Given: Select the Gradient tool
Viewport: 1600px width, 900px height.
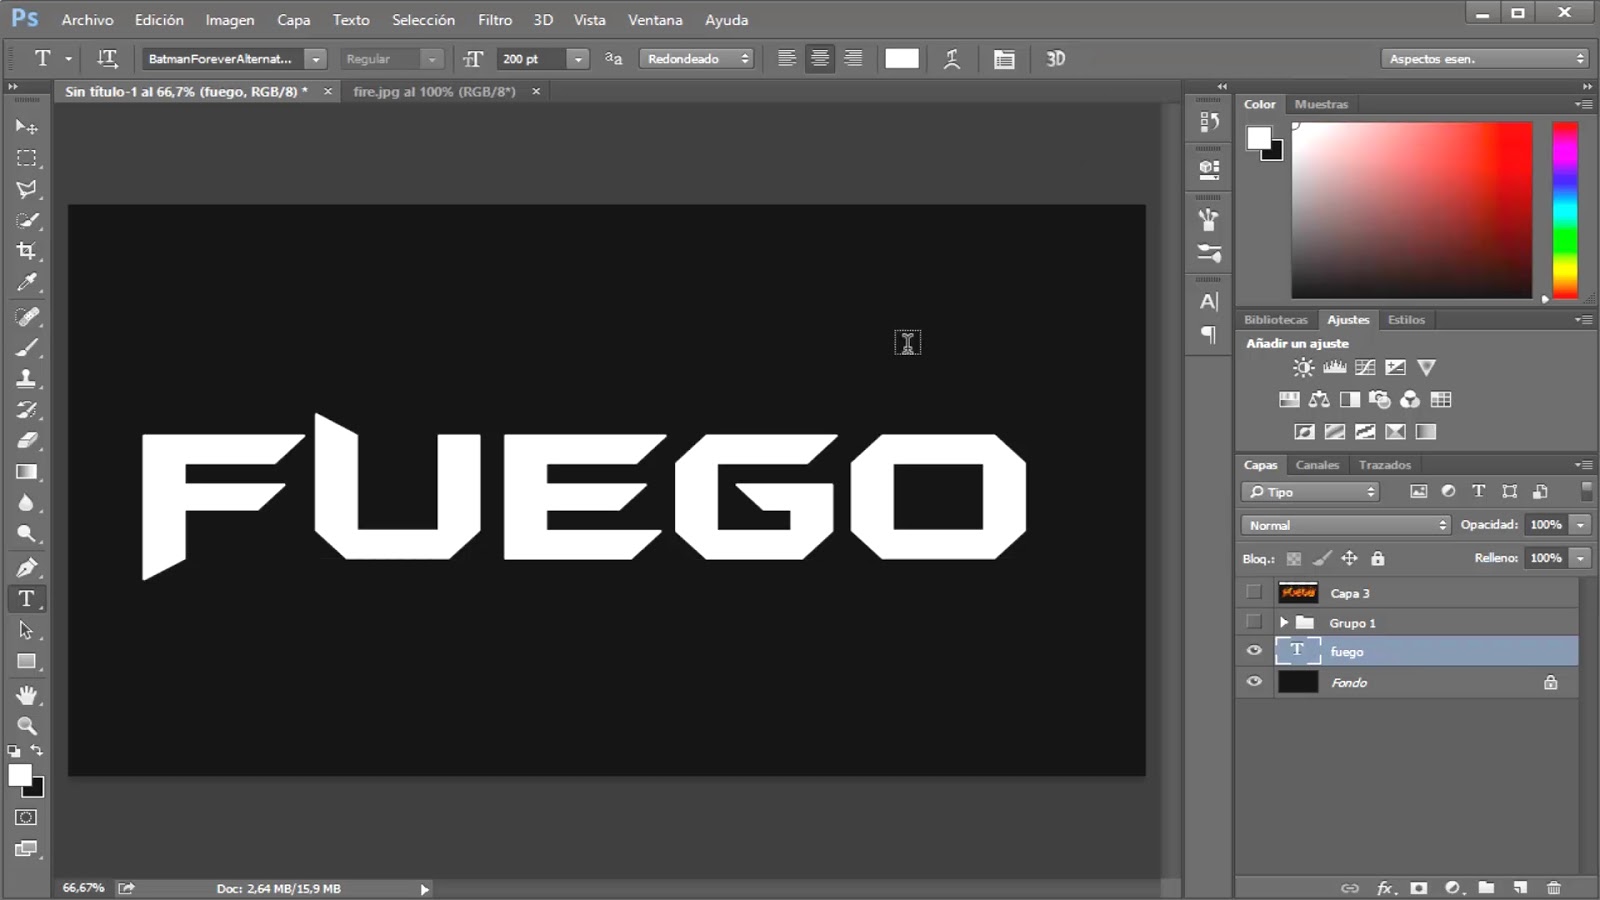Looking at the screenshot, I should click(27, 472).
